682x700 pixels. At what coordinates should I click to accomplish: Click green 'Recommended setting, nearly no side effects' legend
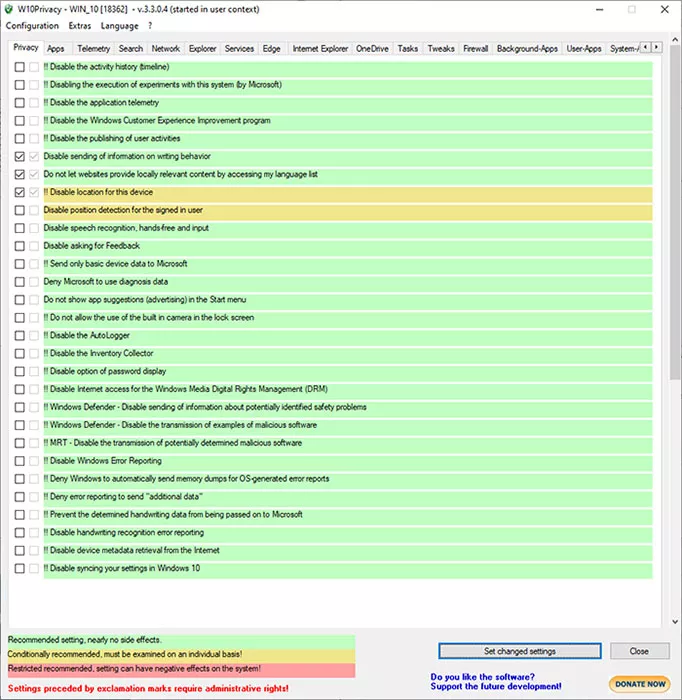coord(84,640)
